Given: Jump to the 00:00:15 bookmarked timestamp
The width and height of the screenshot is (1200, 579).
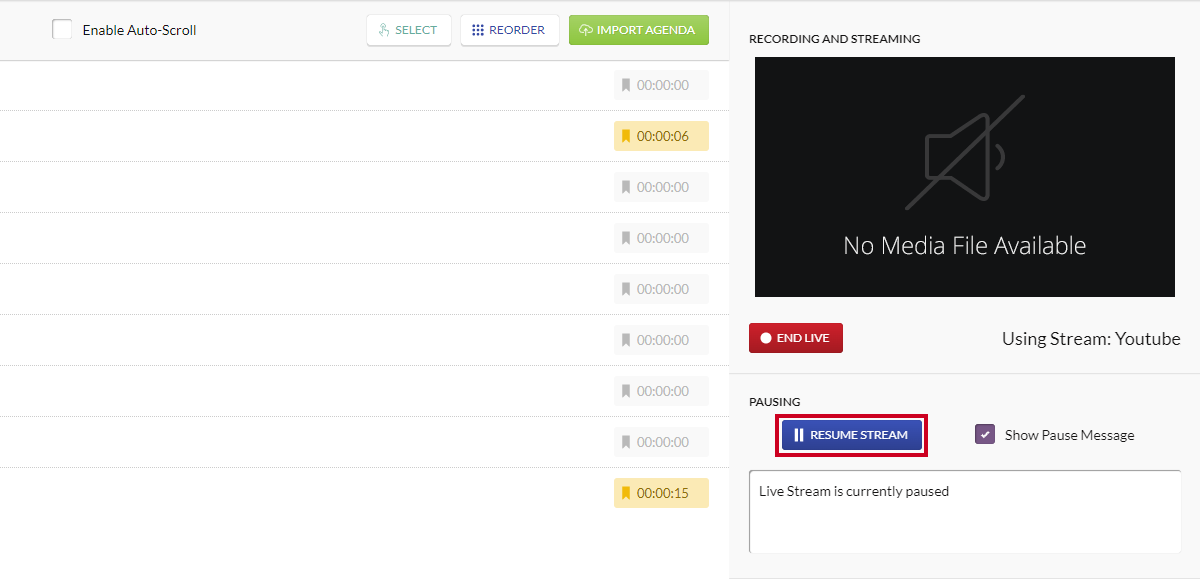Looking at the screenshot, I should click(661, 493).
